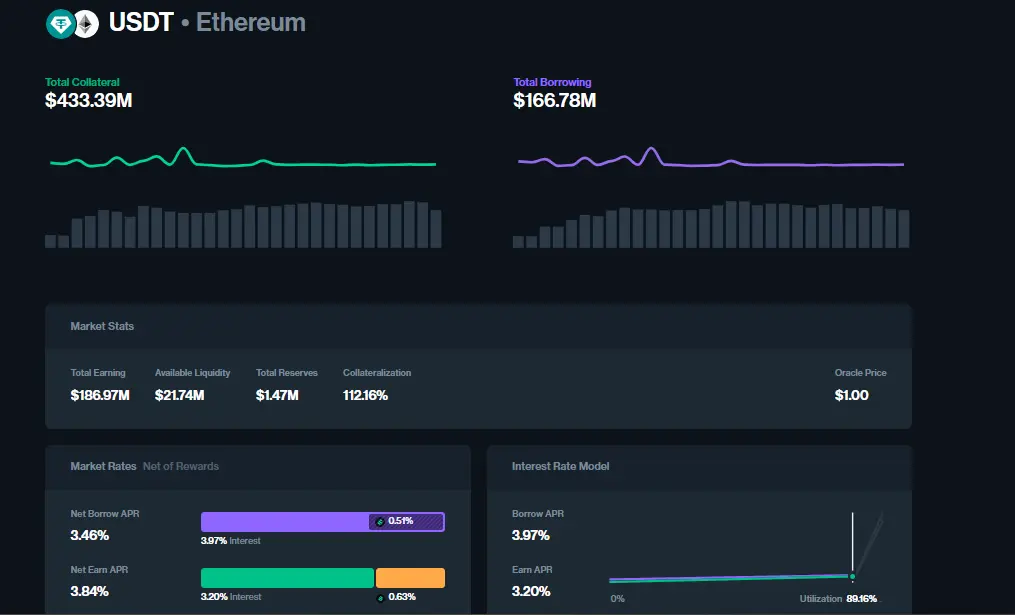
Task: Click the Ethereum network logo icon
Action: pos(86,25)
